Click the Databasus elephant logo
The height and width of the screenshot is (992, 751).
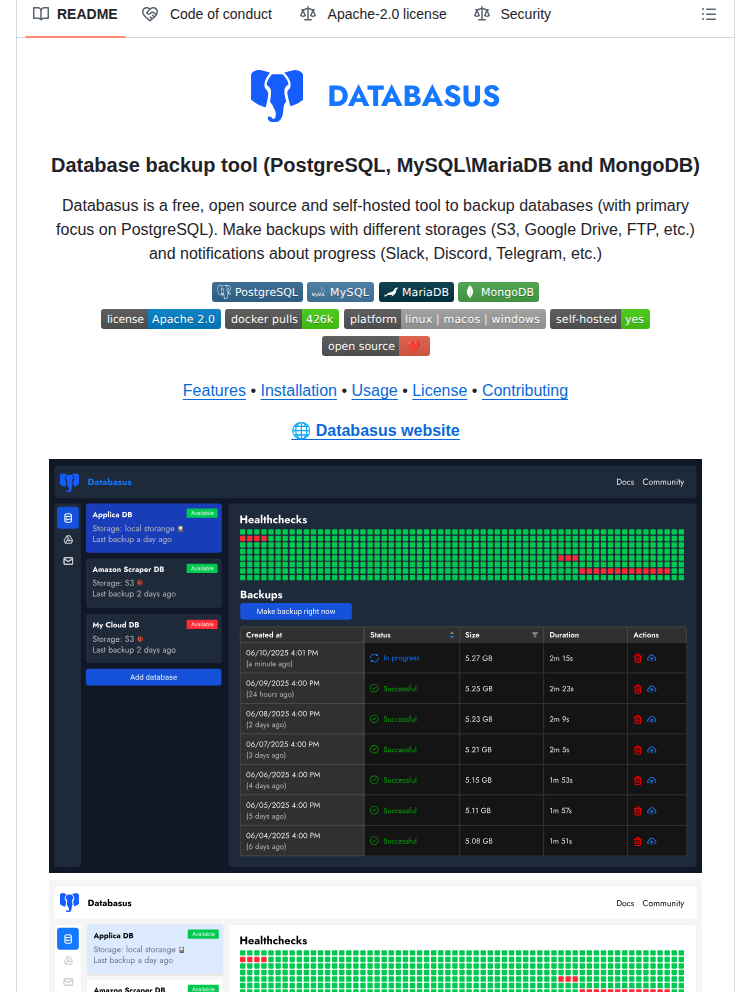276,96
